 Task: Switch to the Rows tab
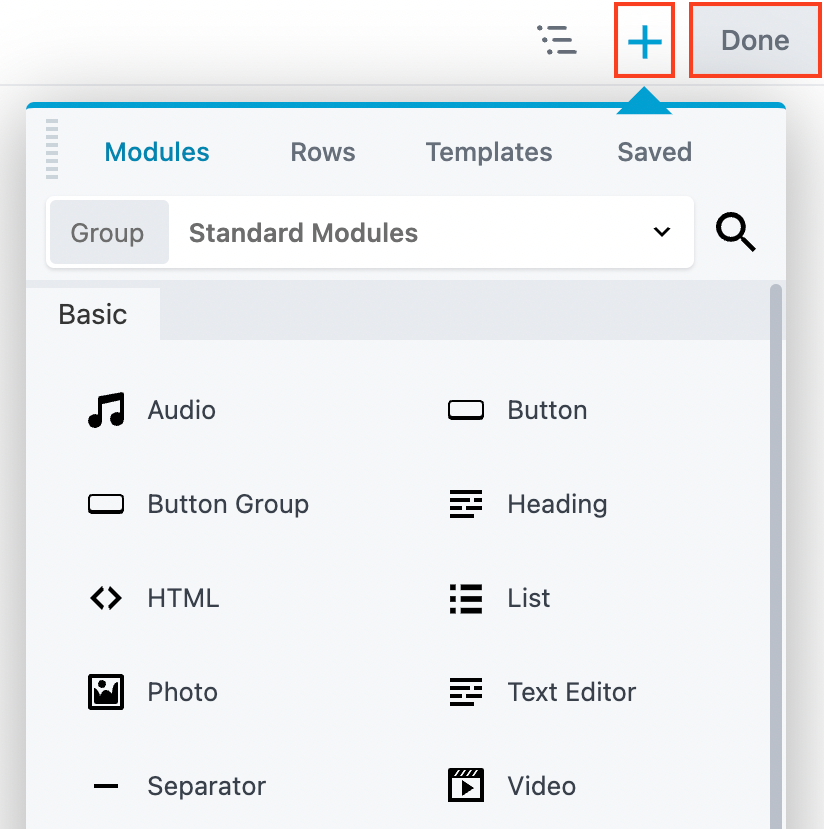(322, 152)
